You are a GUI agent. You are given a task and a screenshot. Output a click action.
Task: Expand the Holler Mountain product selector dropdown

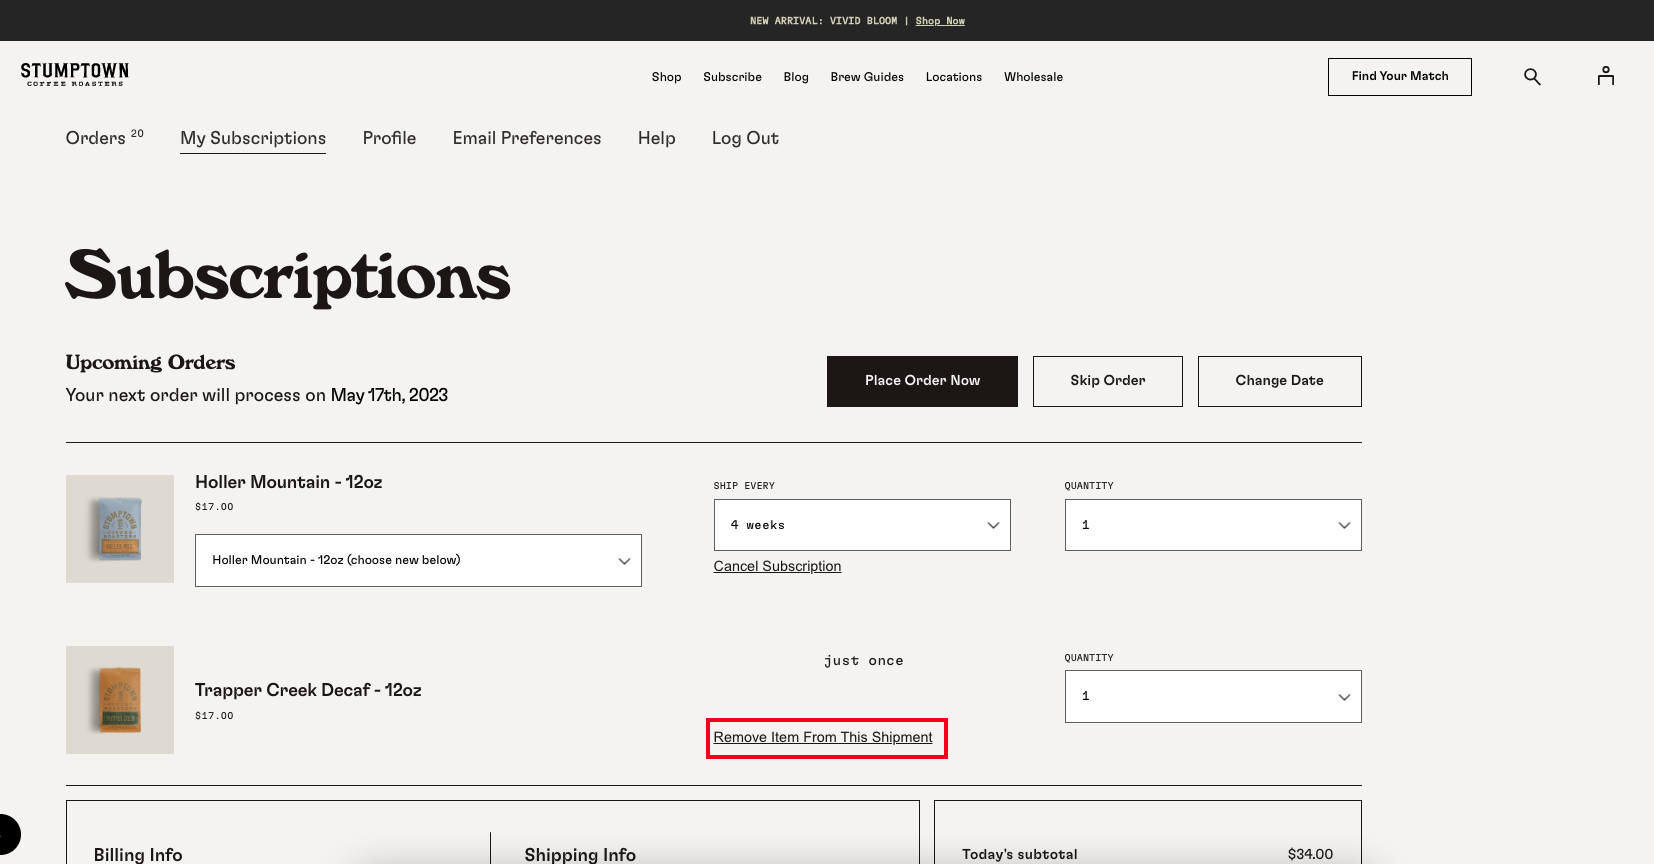tap(418, 560)
